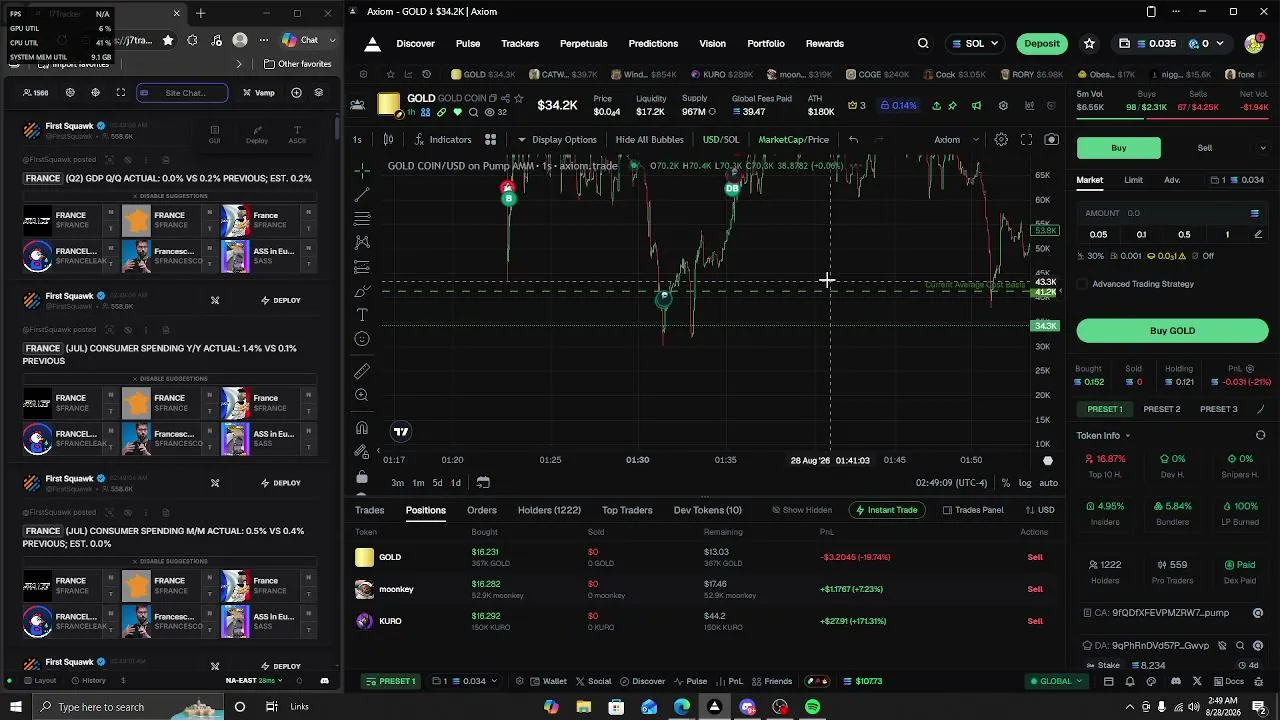Select the chart crosshair cursor tool
The width and height of the screenshot is (1280, 720).
[x=362, y=170]
